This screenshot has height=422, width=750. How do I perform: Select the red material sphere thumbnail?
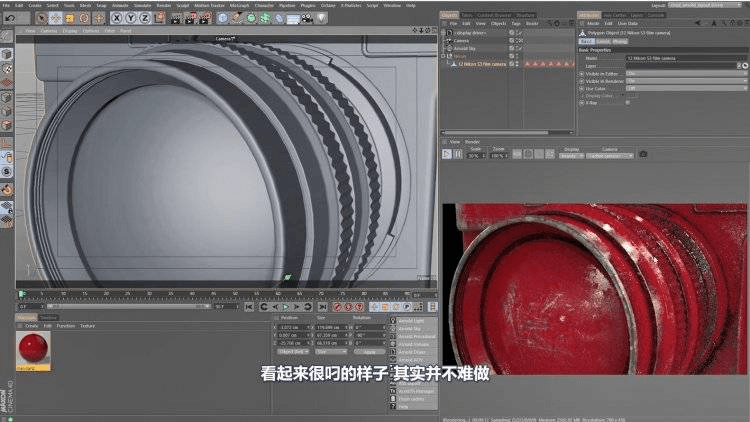click(33, 349)
